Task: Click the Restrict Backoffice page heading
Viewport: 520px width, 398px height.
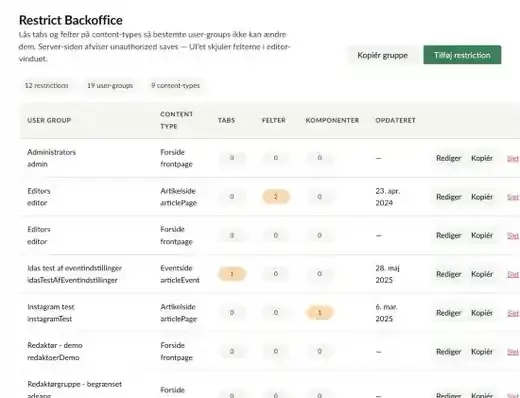Action: coord(71,20)
